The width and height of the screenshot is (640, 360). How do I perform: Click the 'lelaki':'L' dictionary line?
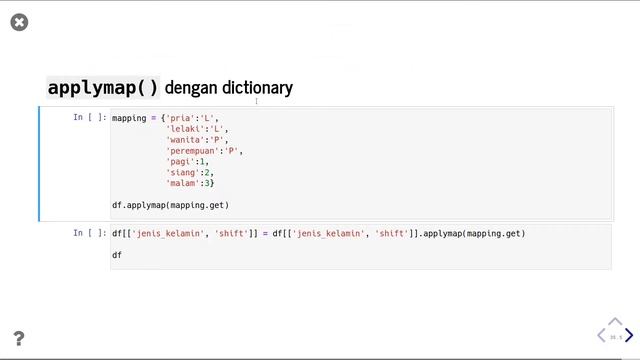197,129
